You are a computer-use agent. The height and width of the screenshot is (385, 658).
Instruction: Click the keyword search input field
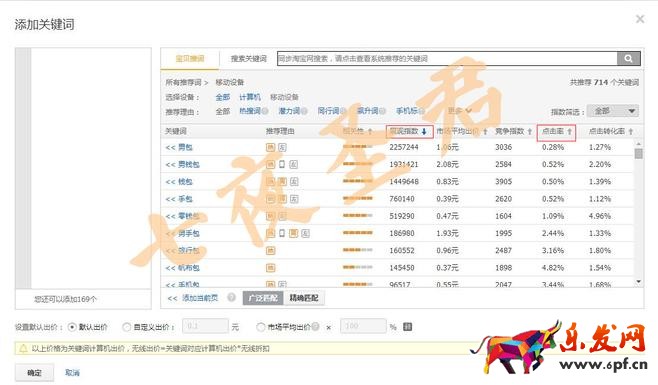tap(447, 58)
